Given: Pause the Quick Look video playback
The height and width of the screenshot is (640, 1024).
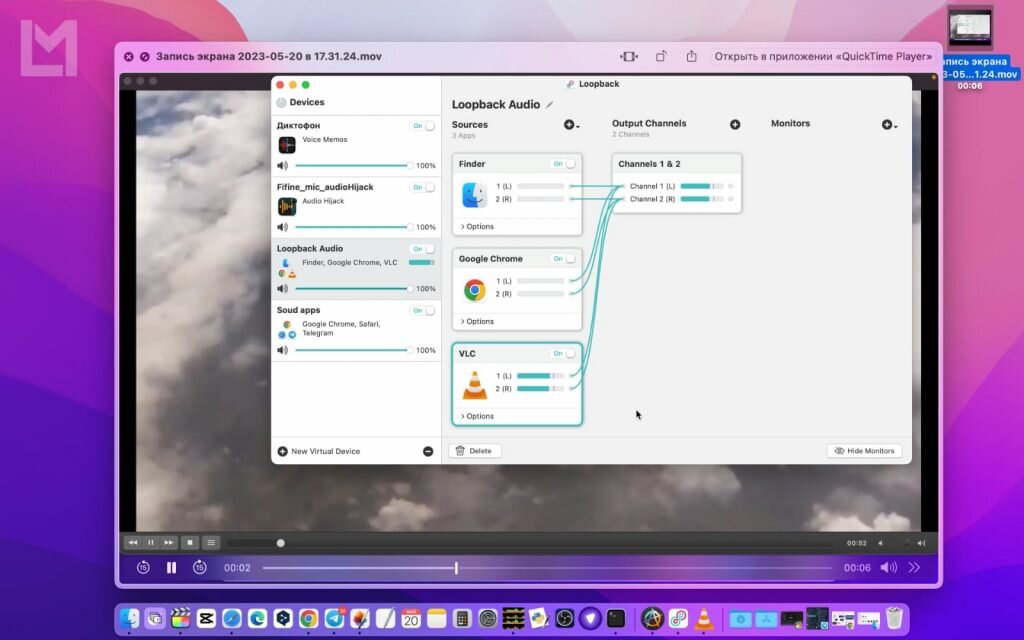Looking at the screenshot, I should pos(171,568).
